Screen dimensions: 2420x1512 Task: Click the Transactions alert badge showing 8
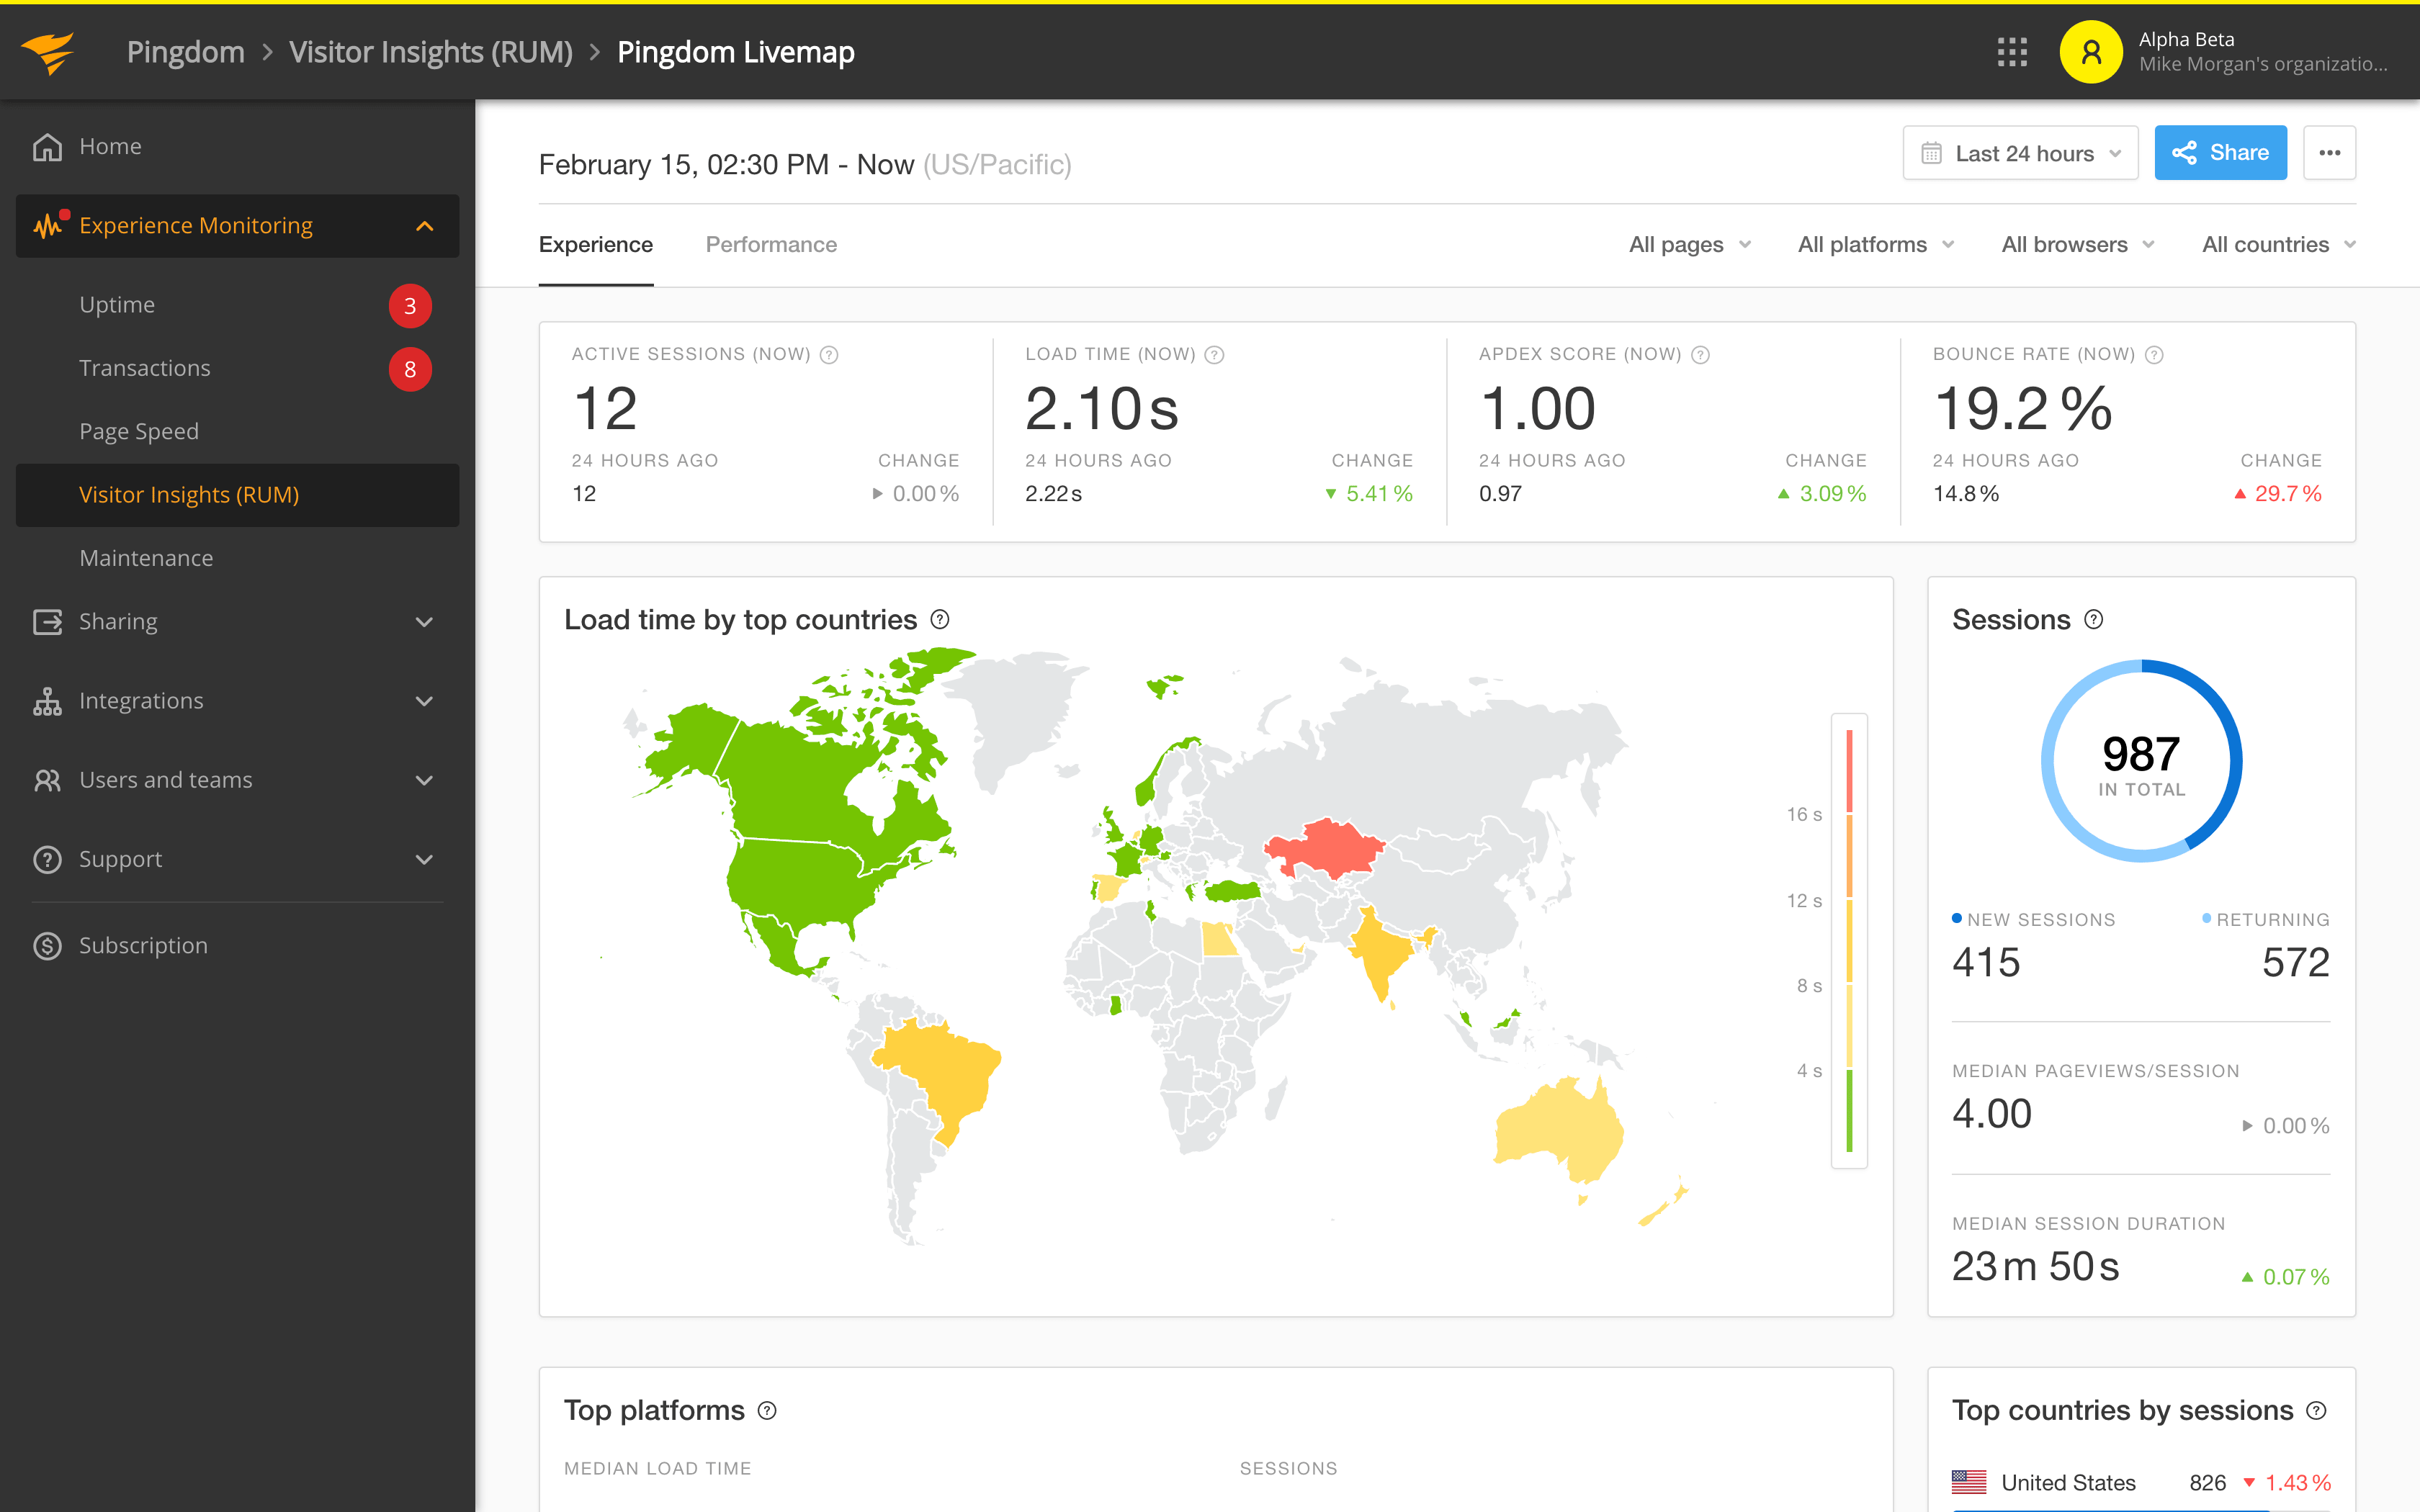click(410, 369)
